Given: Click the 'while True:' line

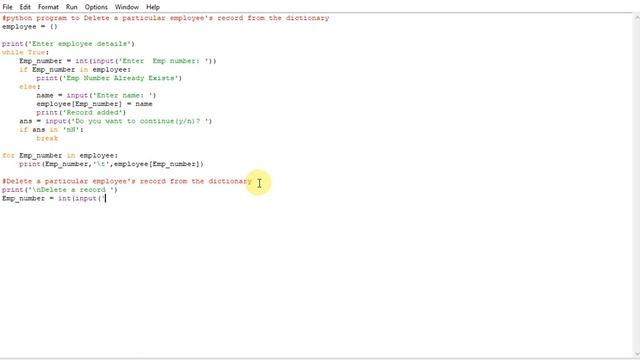Looking at the screenshot, I should pyautogui.click(x=25, y=52).
